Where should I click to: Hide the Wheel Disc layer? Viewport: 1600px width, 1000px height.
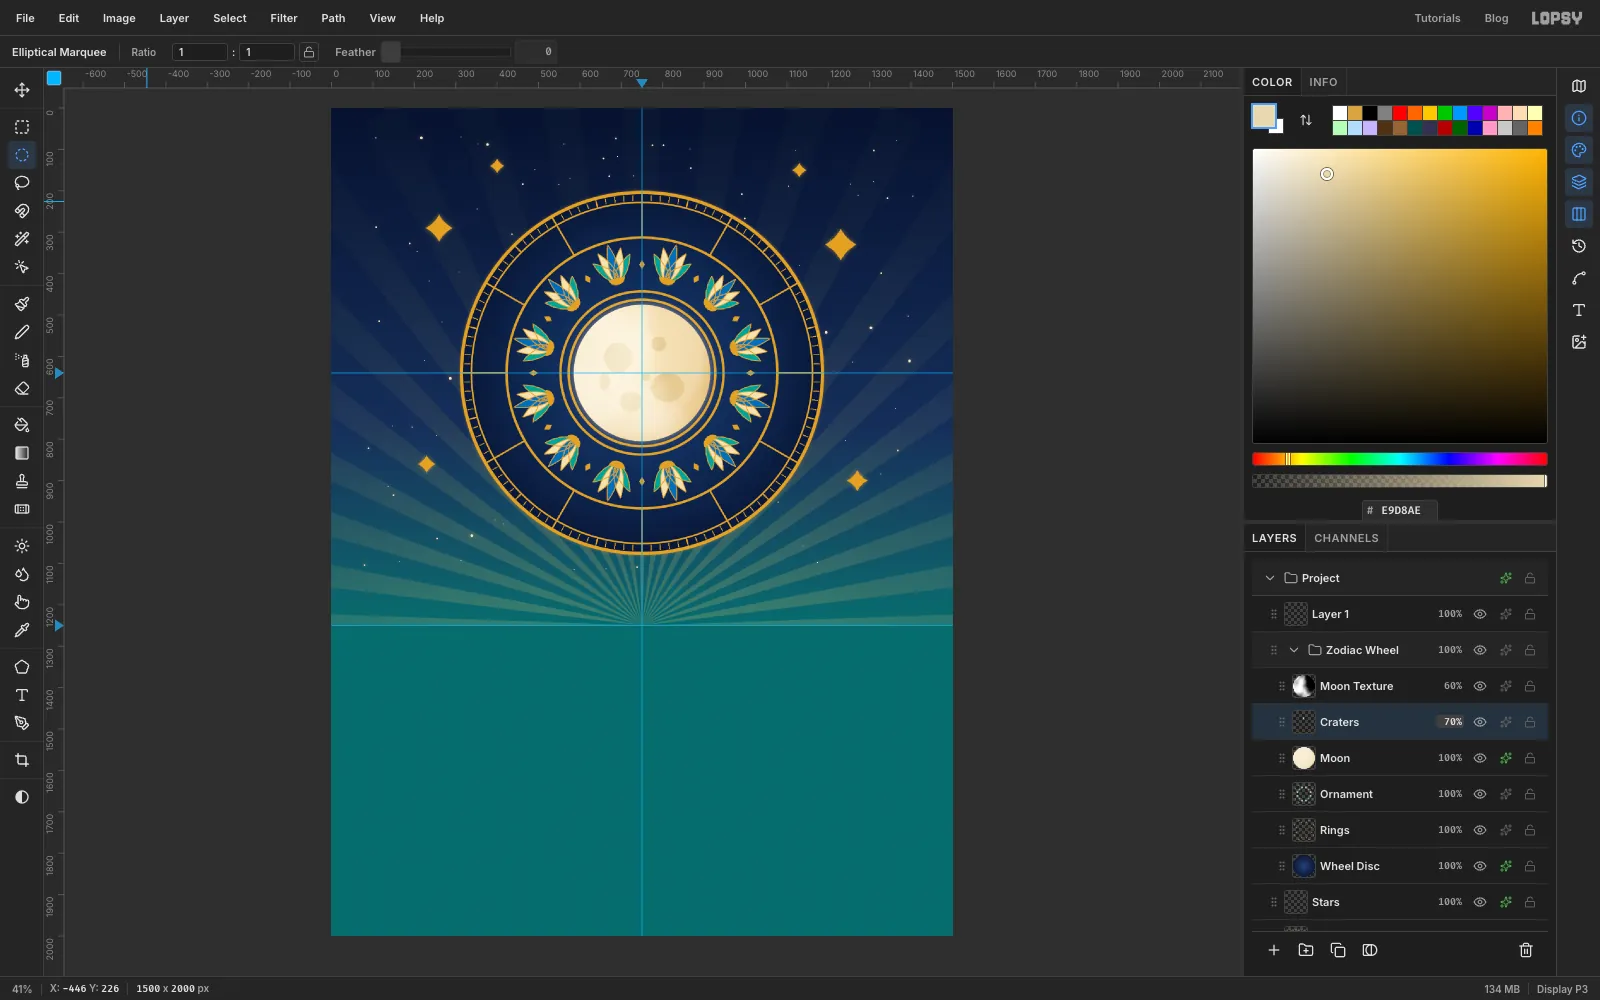click(x=1480, y=866)
